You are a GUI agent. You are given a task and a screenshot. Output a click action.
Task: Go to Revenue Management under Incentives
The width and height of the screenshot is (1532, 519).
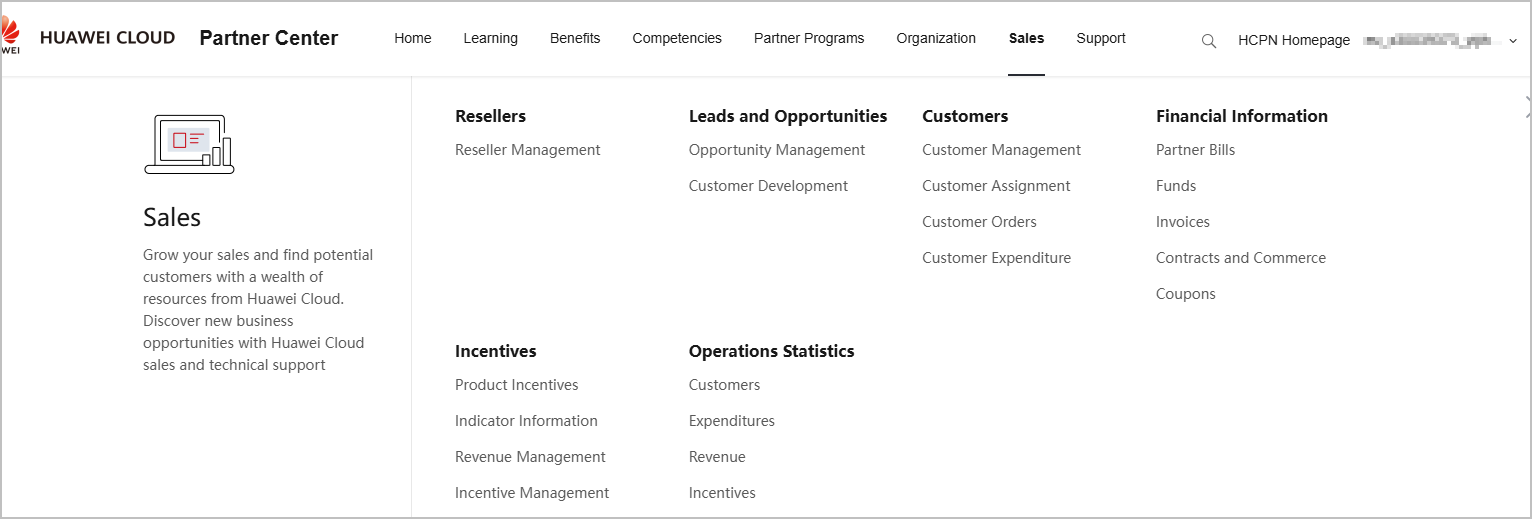pyautogui.click(x=530, y=457)
